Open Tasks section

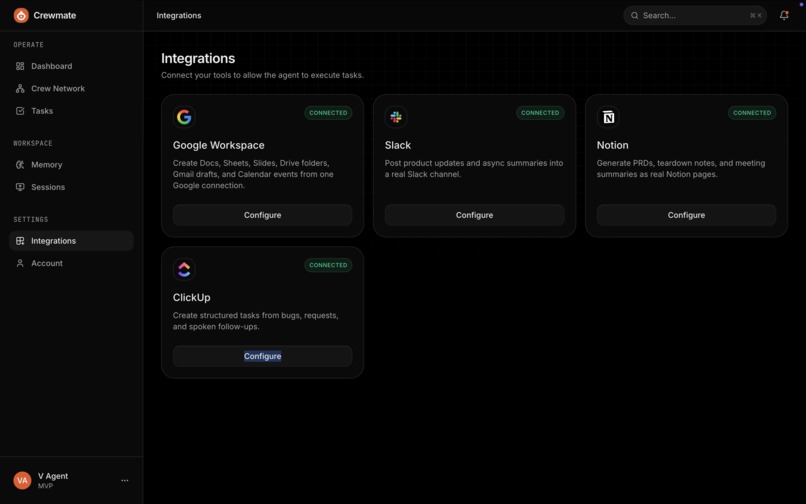click(x=71, y=111)
